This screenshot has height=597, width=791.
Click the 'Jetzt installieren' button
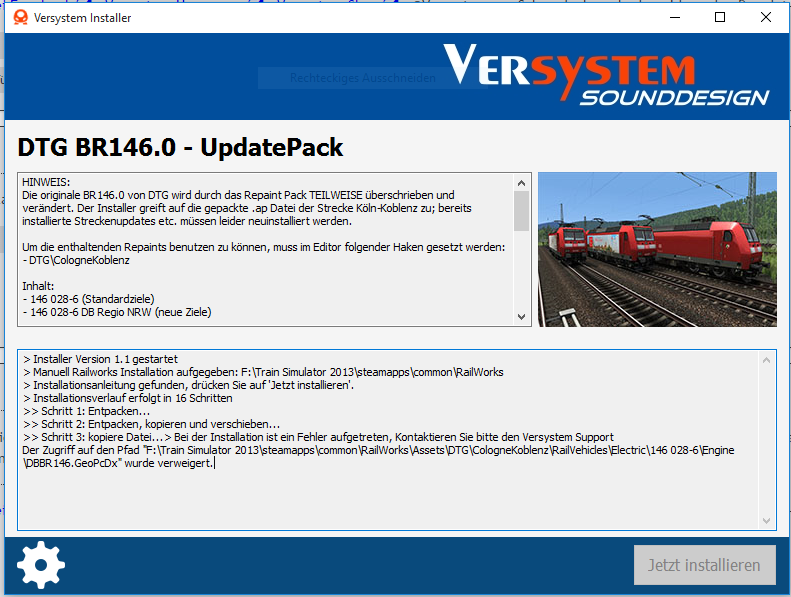tap(704, 565)
